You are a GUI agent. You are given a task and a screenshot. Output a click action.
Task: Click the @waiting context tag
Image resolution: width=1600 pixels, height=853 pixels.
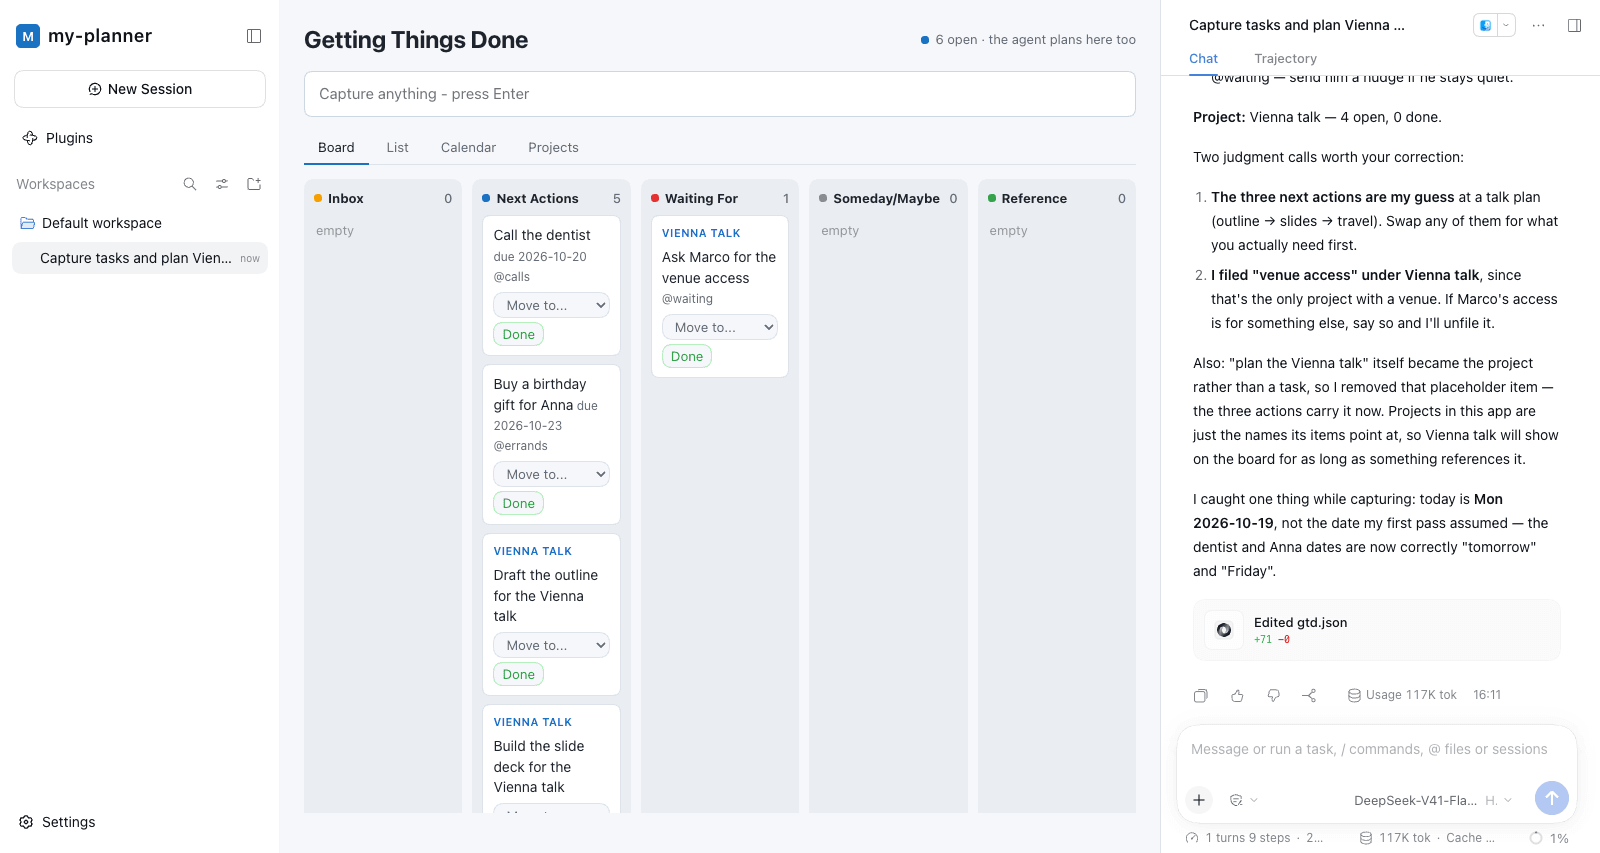(687, 299)
